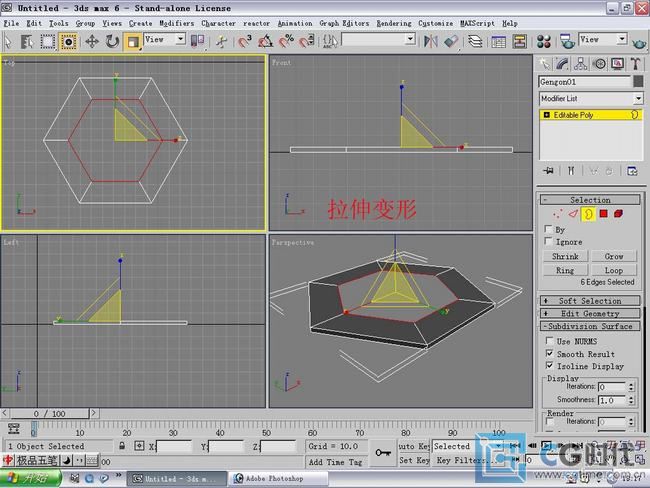The height and width of the screenshot is (488, 650).
Task: Switch to the Motion command panel
Action: 599,64
